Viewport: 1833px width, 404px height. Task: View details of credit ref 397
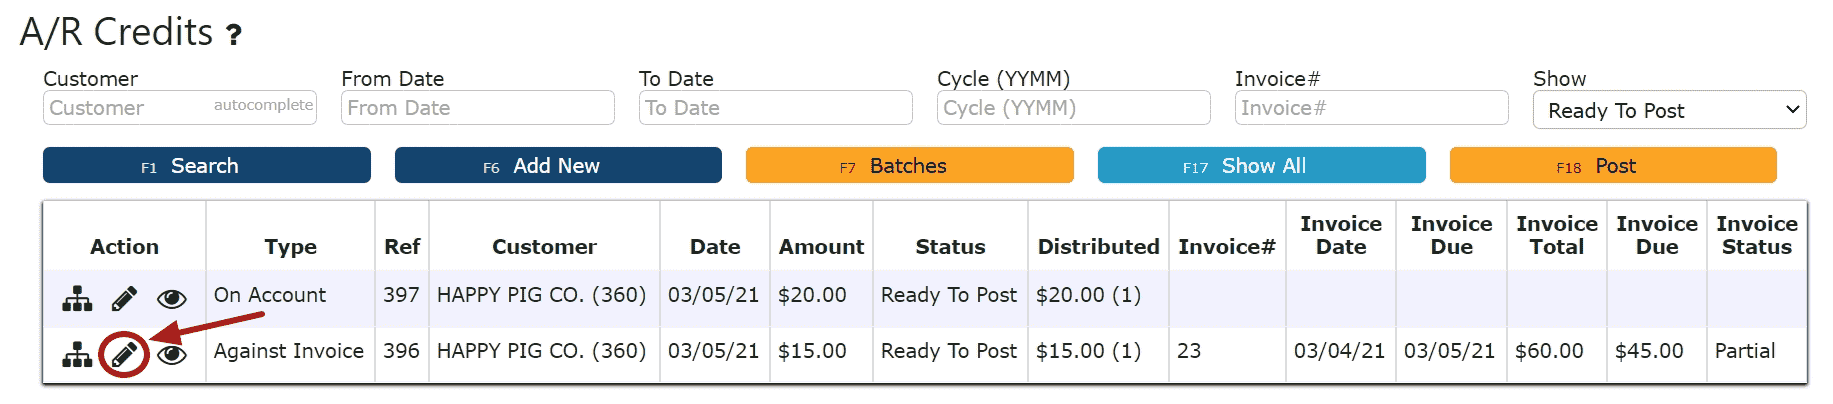tap(172, 298)
